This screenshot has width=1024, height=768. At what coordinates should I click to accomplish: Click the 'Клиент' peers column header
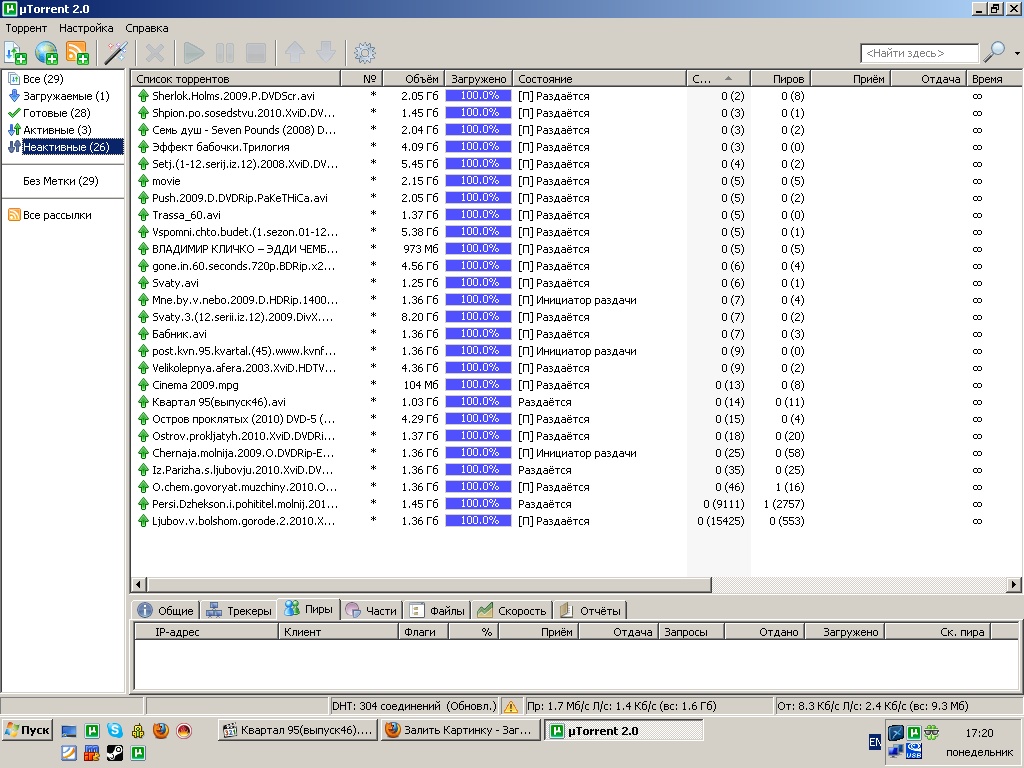pyautogui.click(x=338, y=632)
